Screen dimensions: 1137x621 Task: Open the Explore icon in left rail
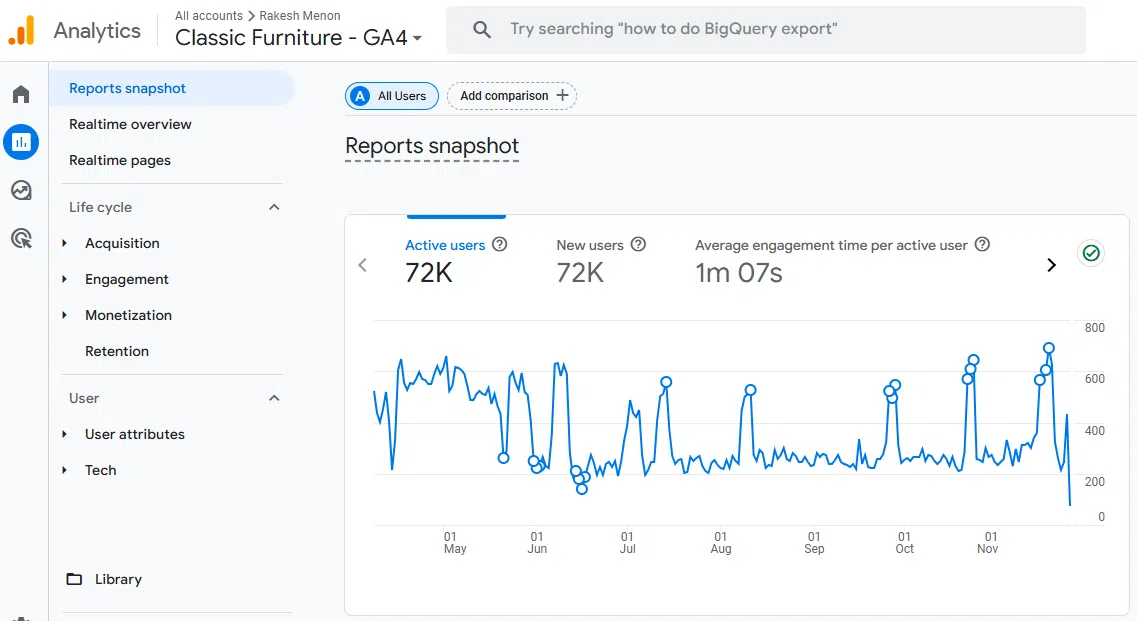(21, 190)
